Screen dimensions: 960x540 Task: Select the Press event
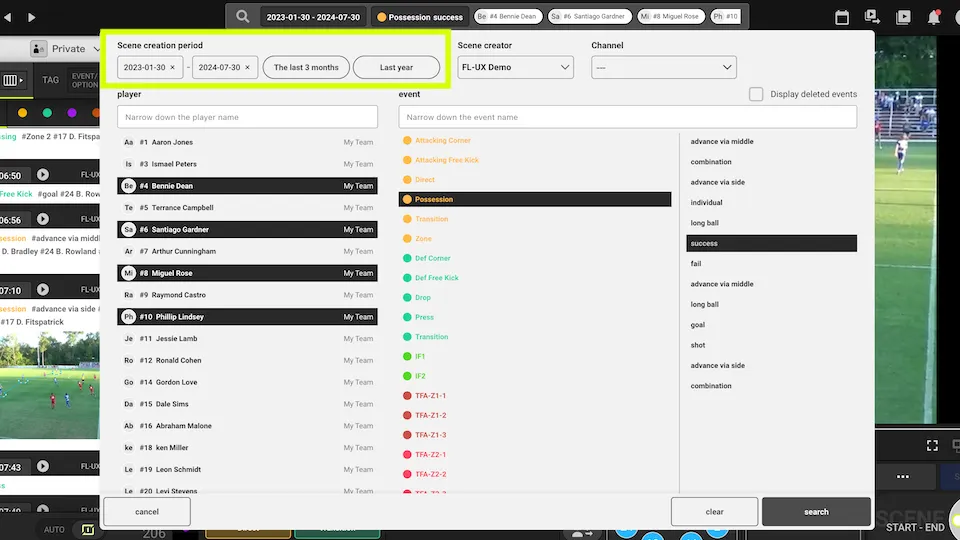click(x=534, y=317)
